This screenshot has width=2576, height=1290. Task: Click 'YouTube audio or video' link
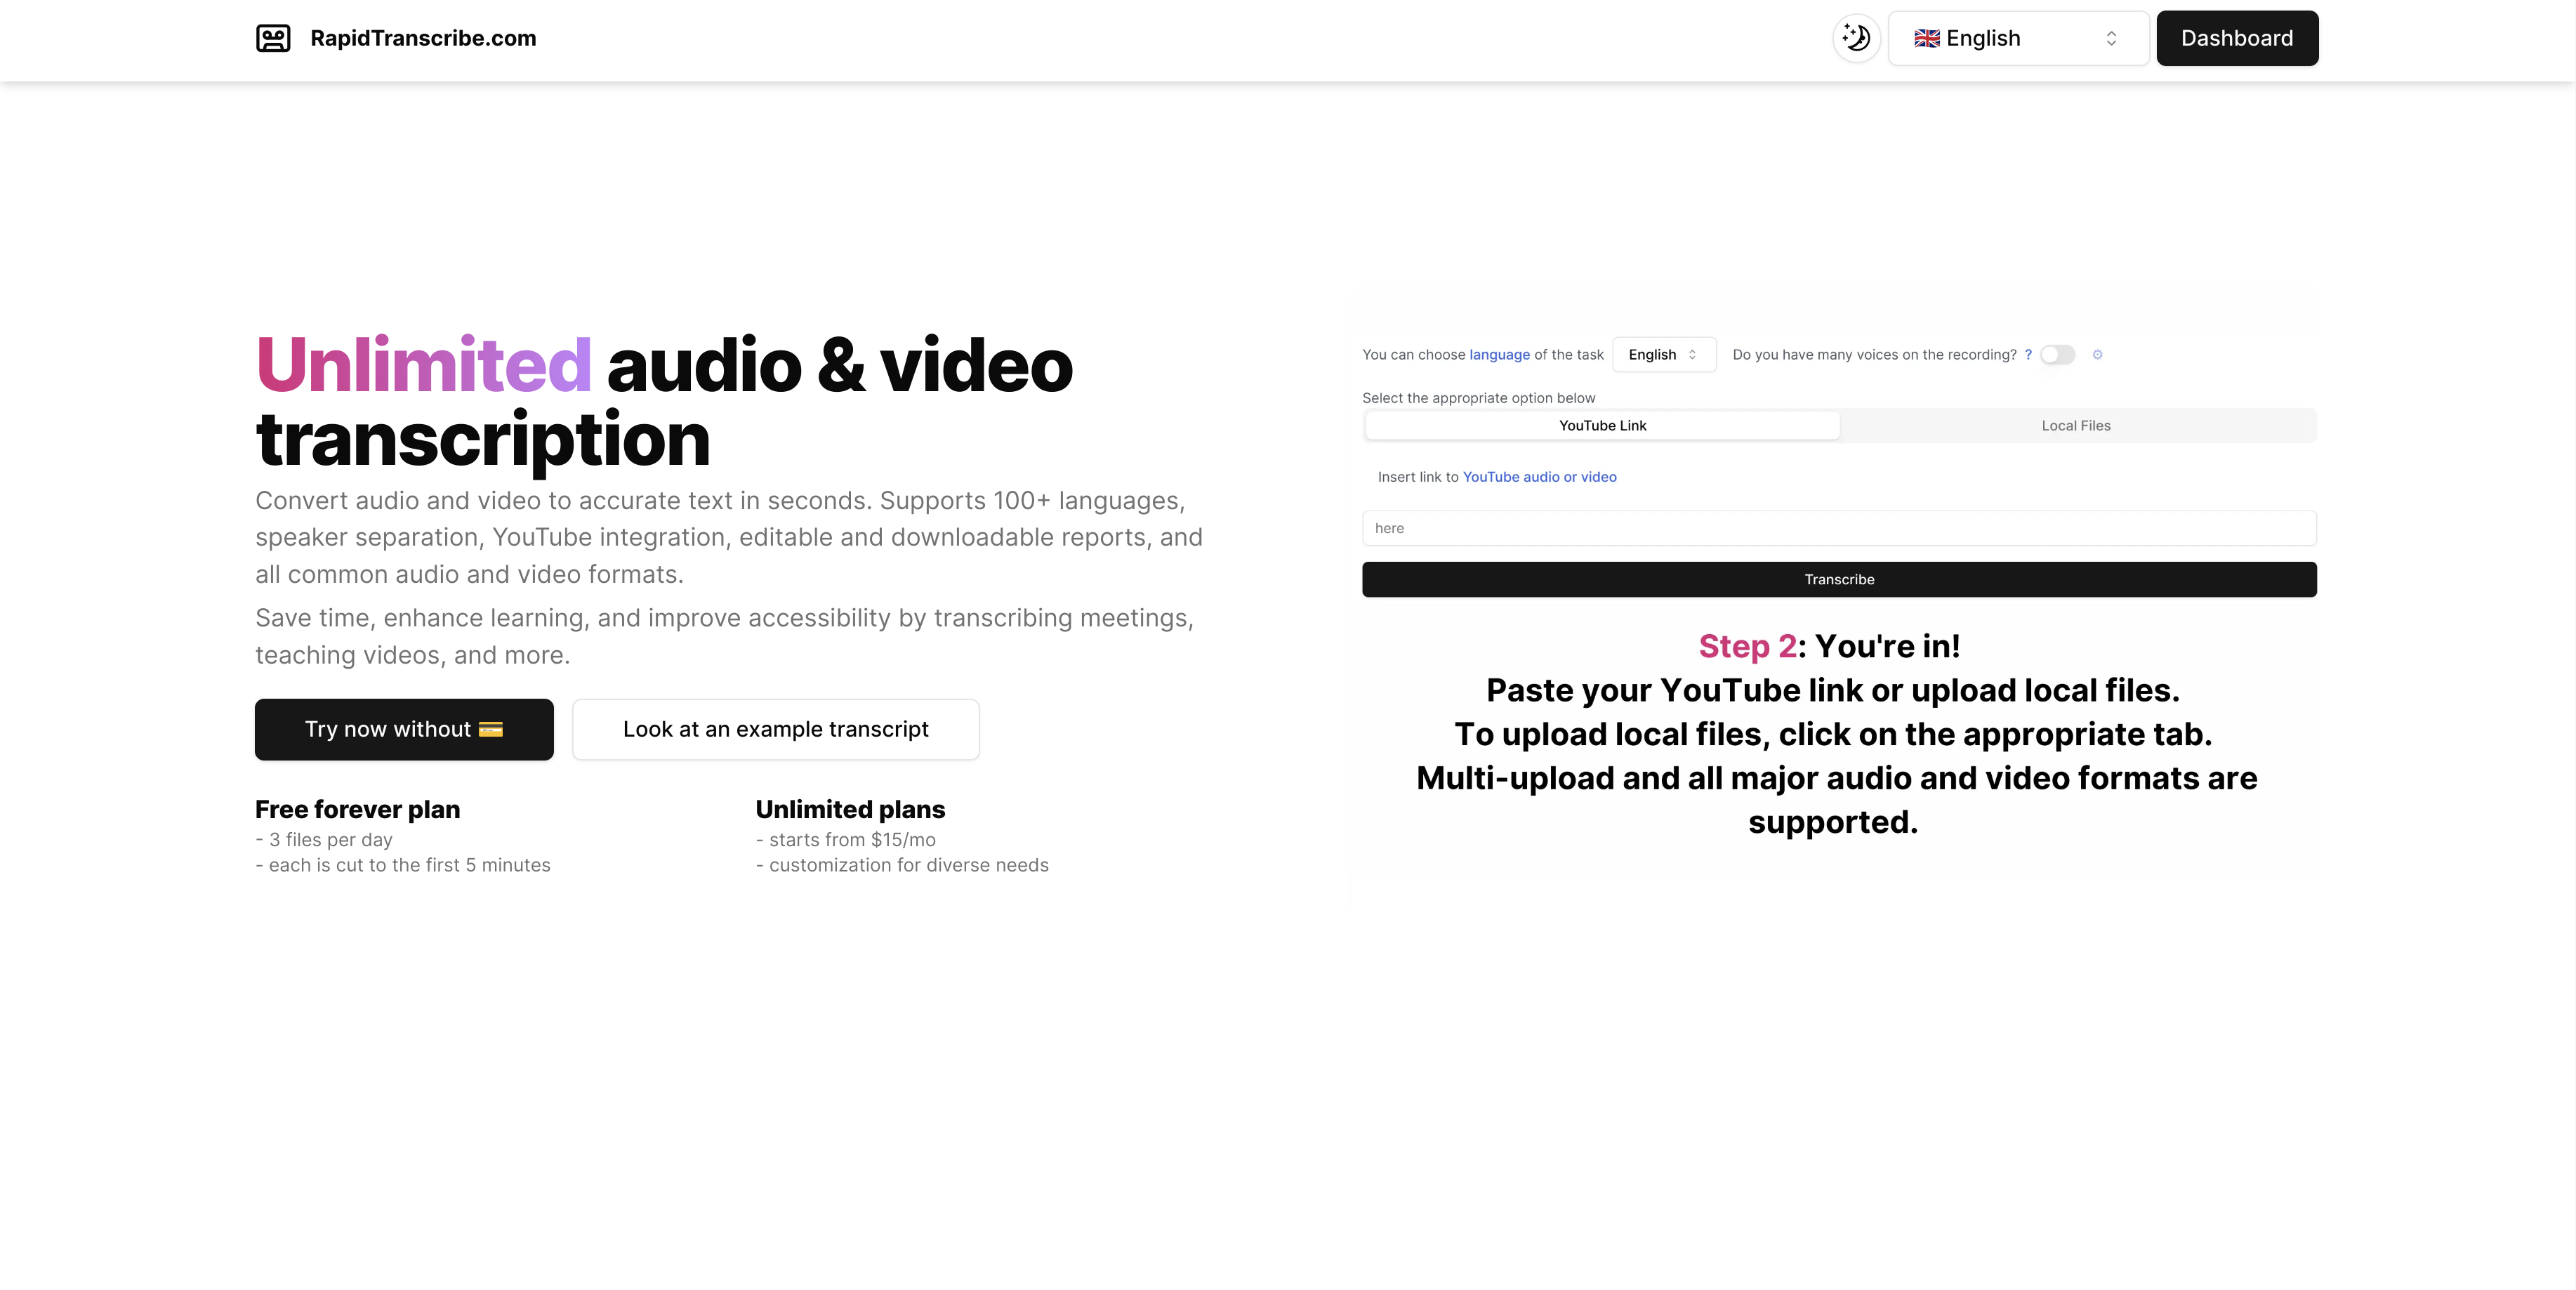pos(1539,477)
